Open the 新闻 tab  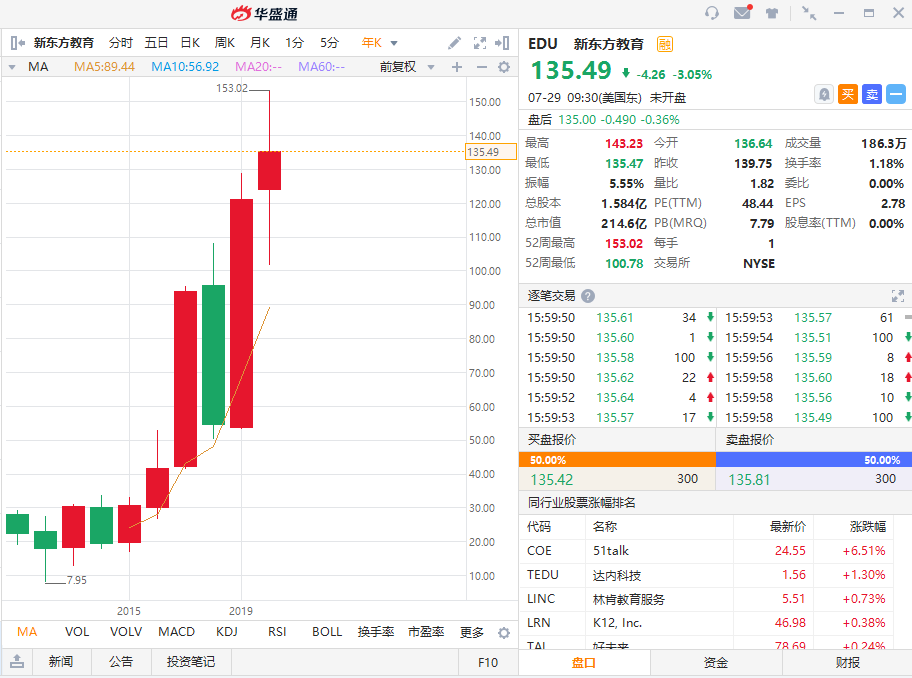point(60,662)
